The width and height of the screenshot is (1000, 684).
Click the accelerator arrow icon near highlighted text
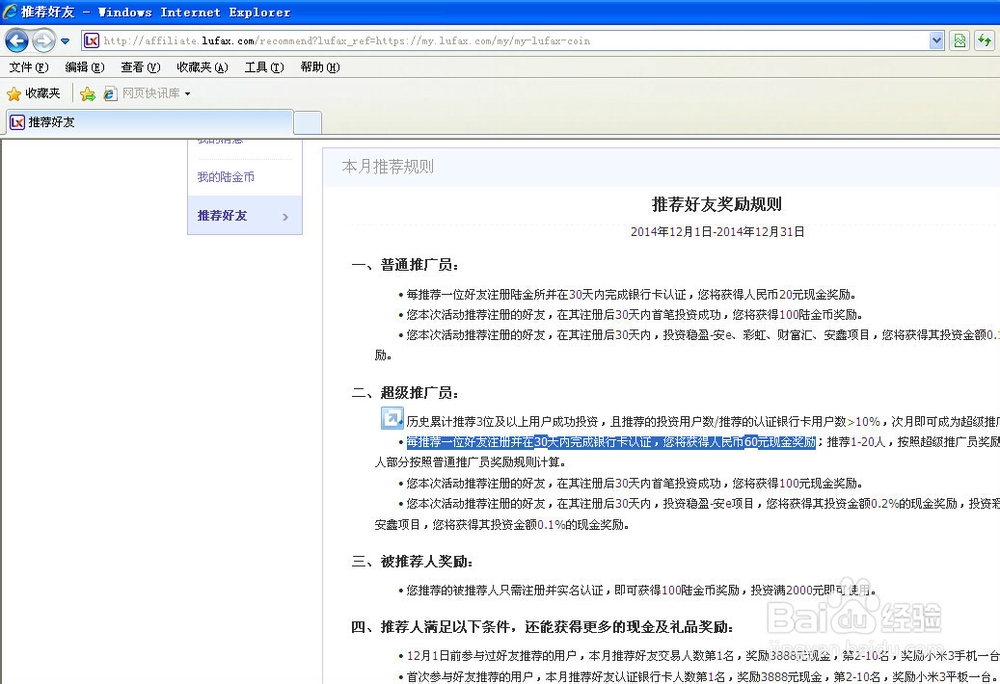392,418
